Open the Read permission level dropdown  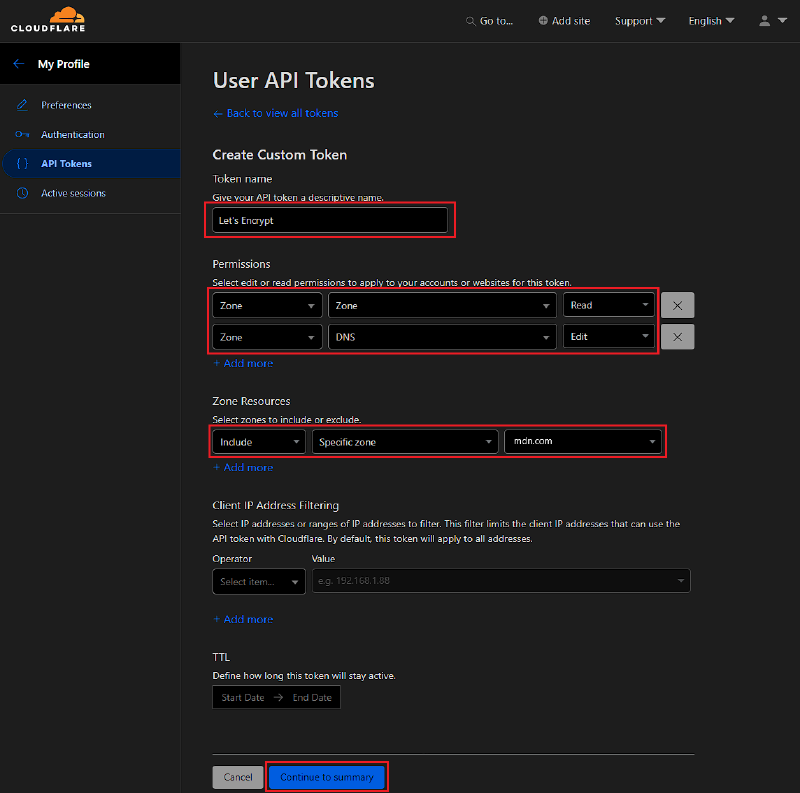point(609,306)
